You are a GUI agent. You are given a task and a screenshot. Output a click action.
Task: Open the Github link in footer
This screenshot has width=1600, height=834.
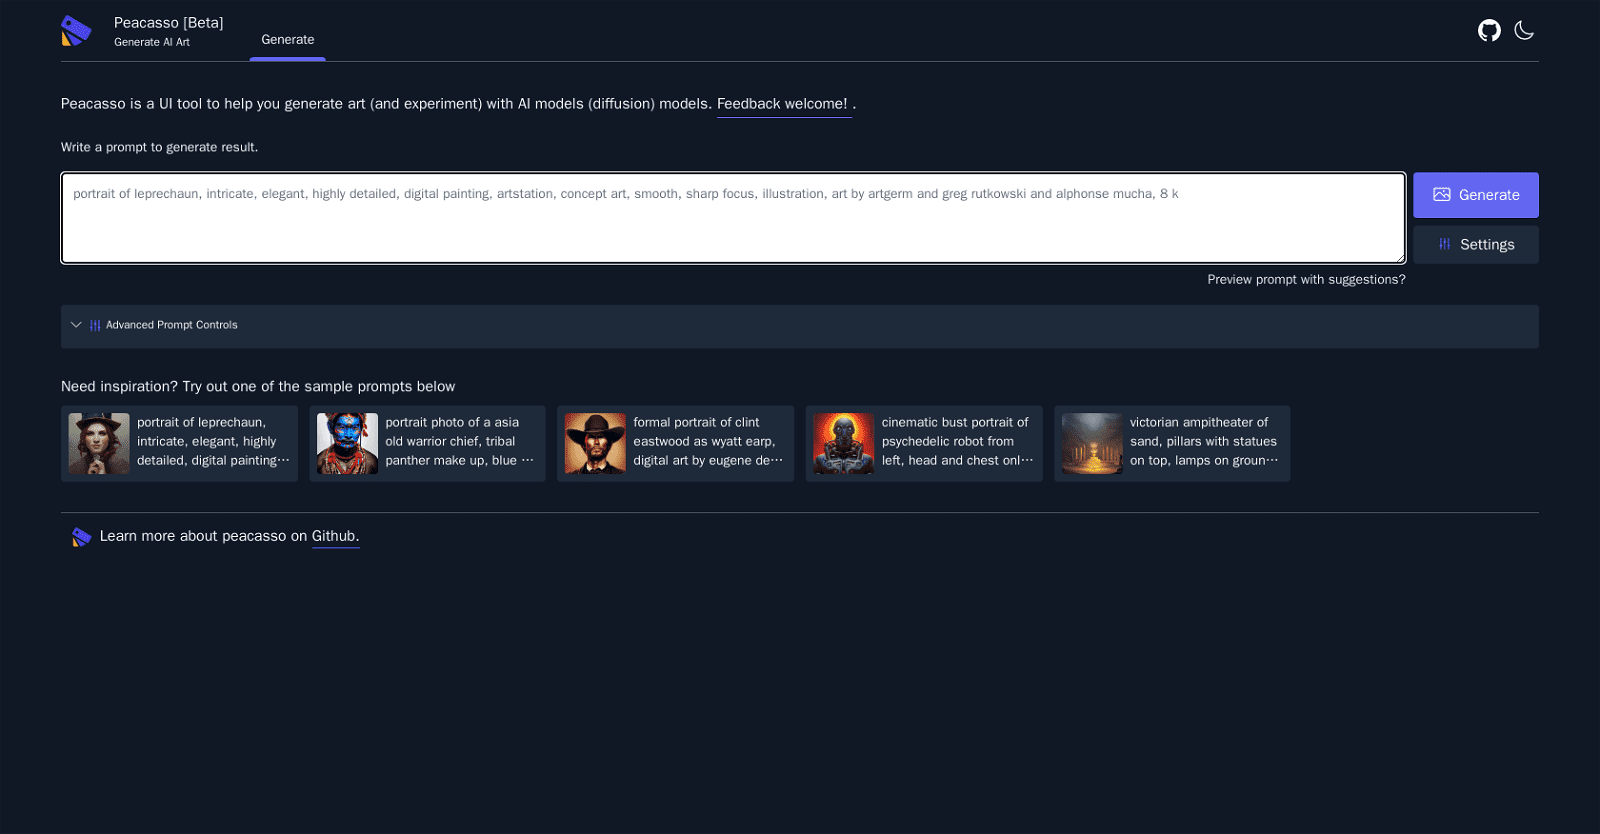pyautogui.click(x=334, y=536)
